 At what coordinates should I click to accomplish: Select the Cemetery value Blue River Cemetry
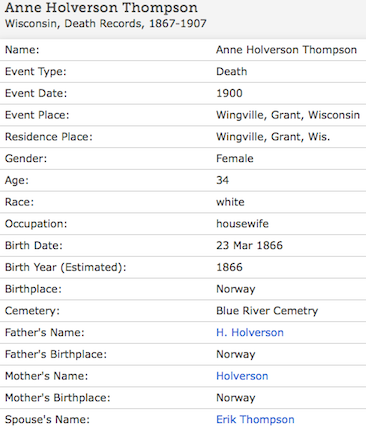(x=267, y=311)
